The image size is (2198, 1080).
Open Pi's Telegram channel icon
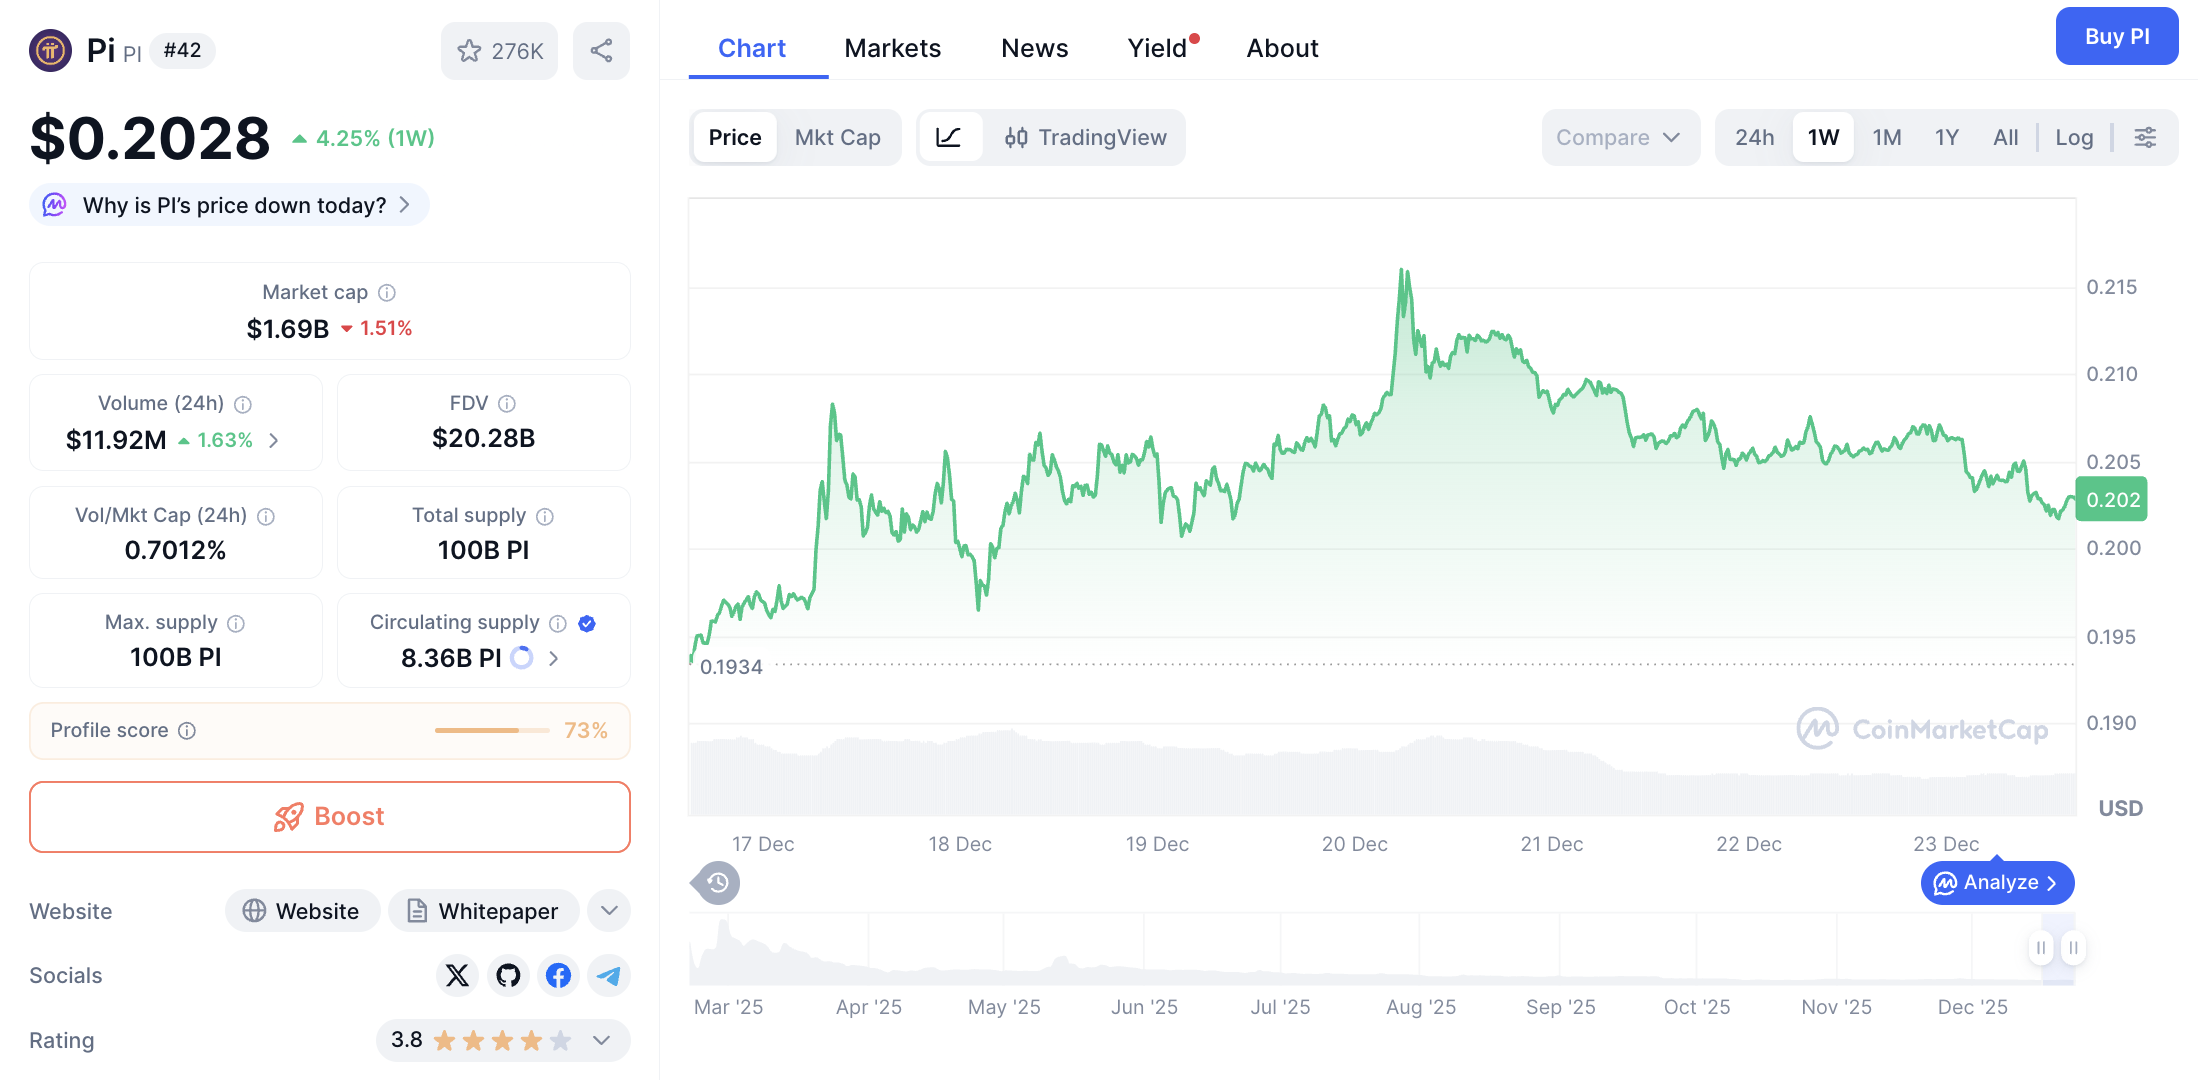tap(608, 975)
